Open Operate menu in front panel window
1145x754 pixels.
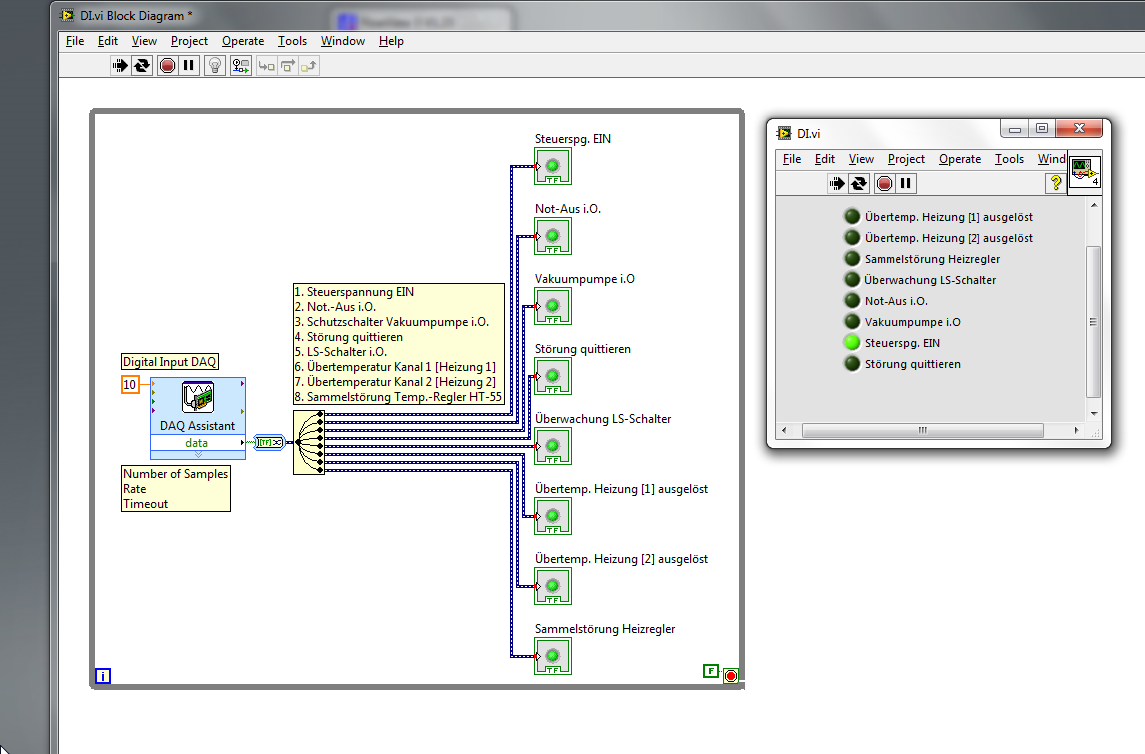tap(959, 159)
